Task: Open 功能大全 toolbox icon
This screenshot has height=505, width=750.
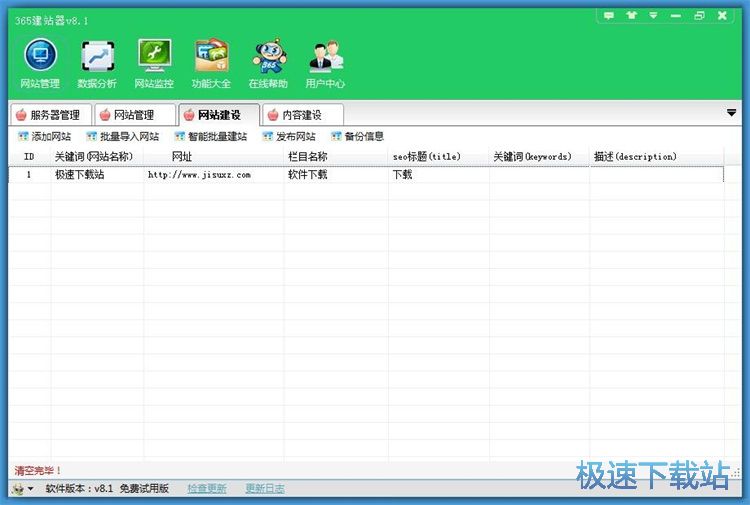Action: click(x=211, y=64)
